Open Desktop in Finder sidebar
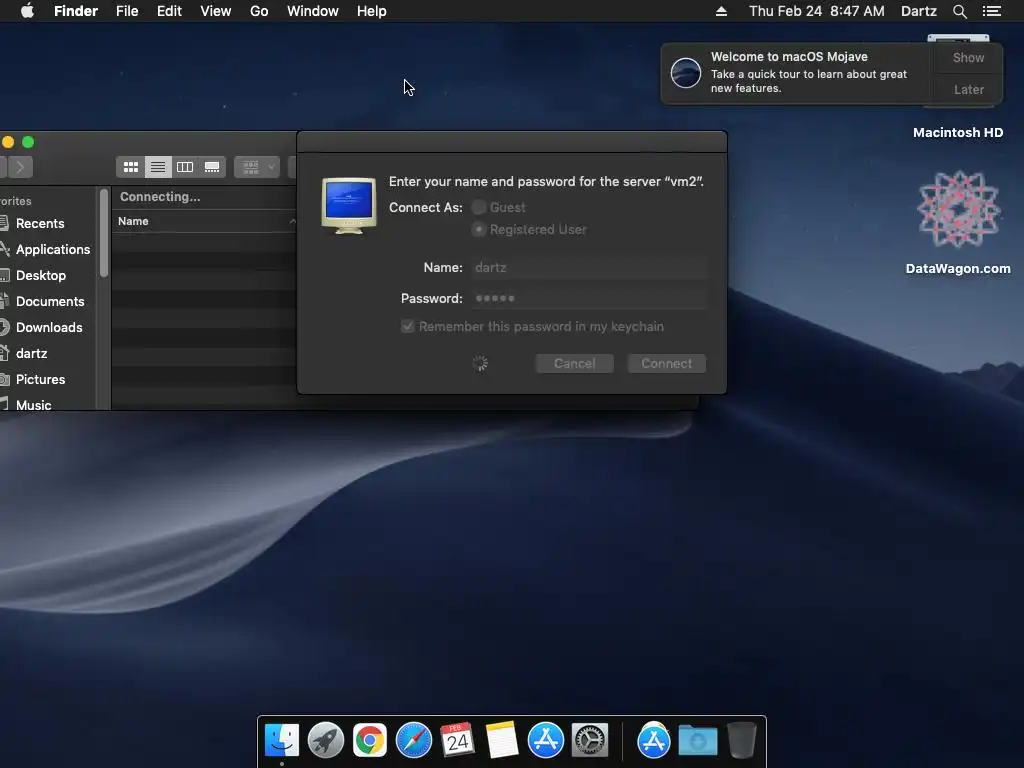 point(40,276)
